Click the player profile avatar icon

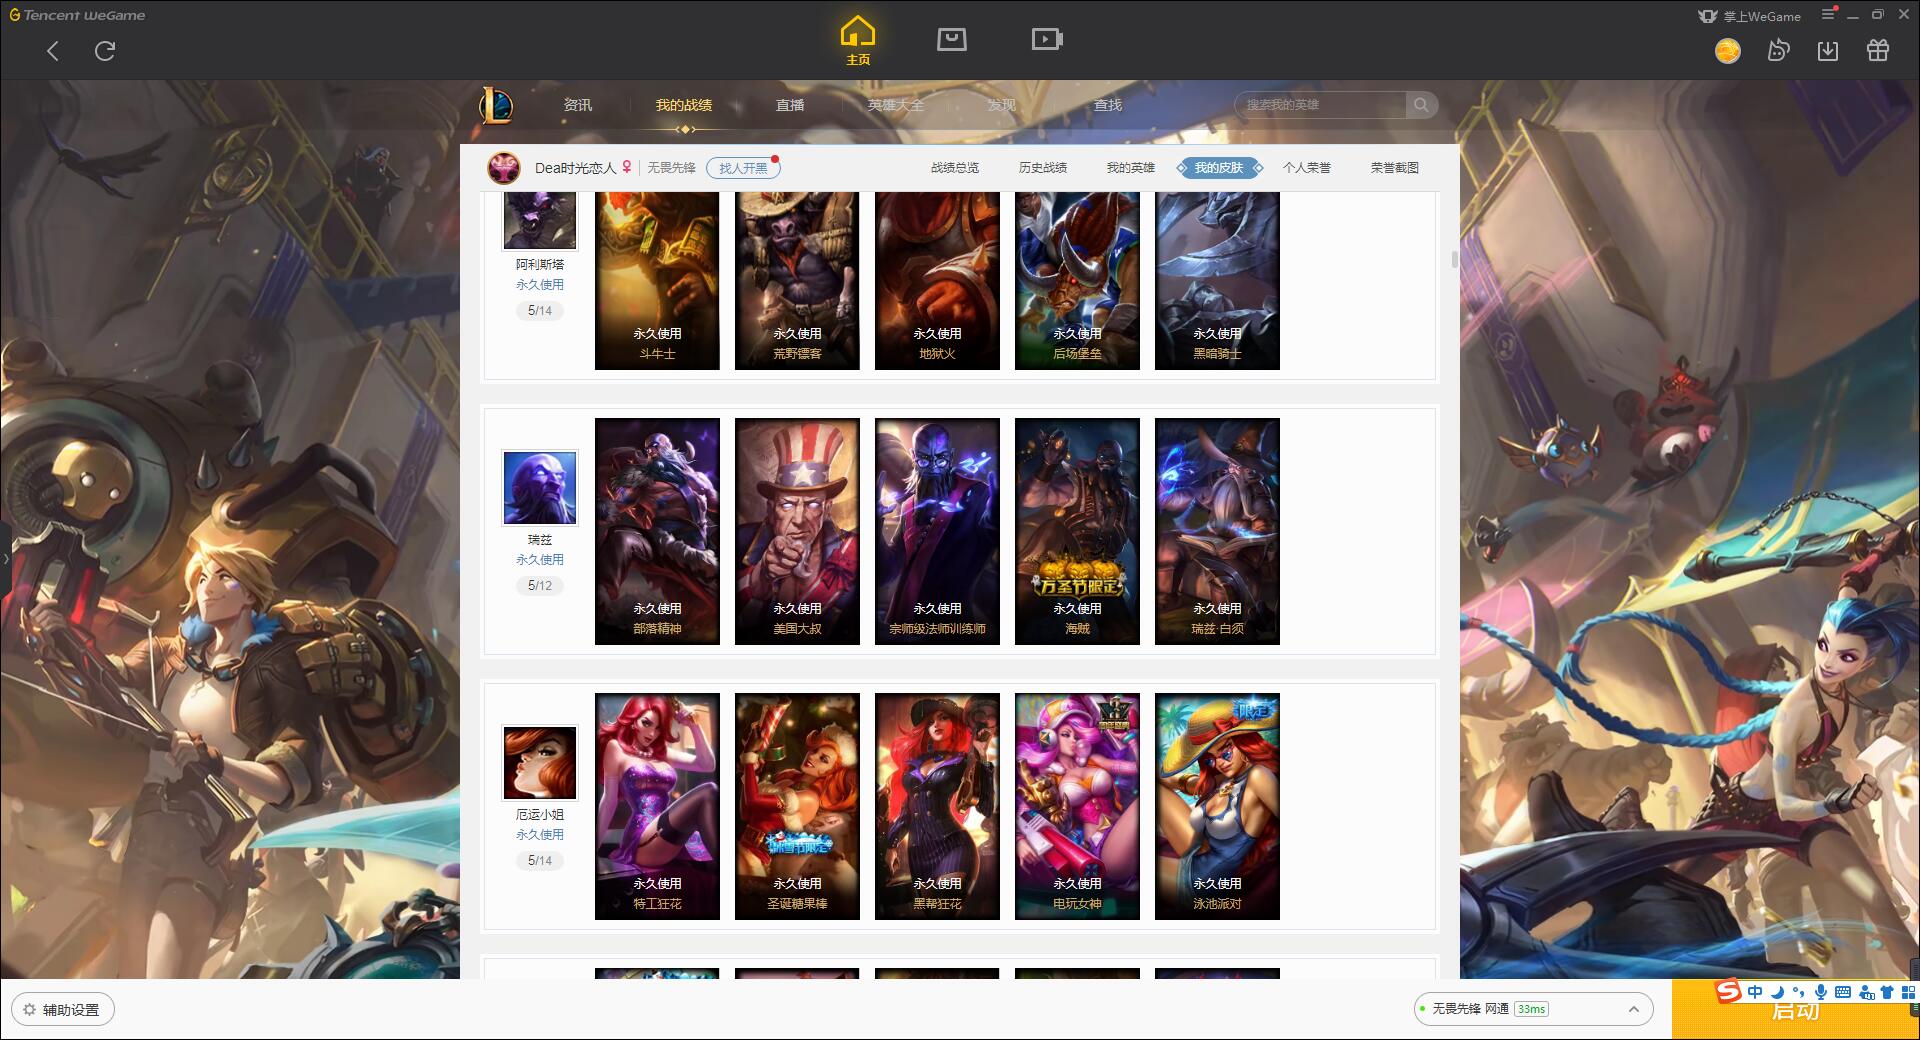point(504,168)
